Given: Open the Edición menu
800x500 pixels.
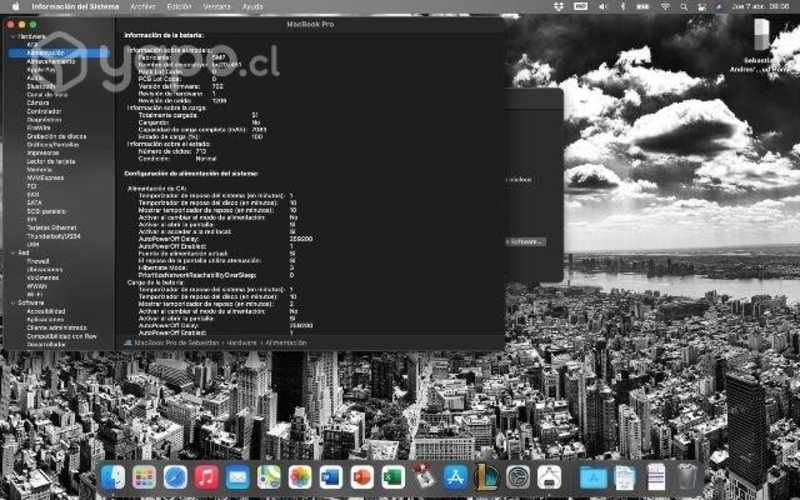Looking at the screenshot, I should tap(179, 7).
